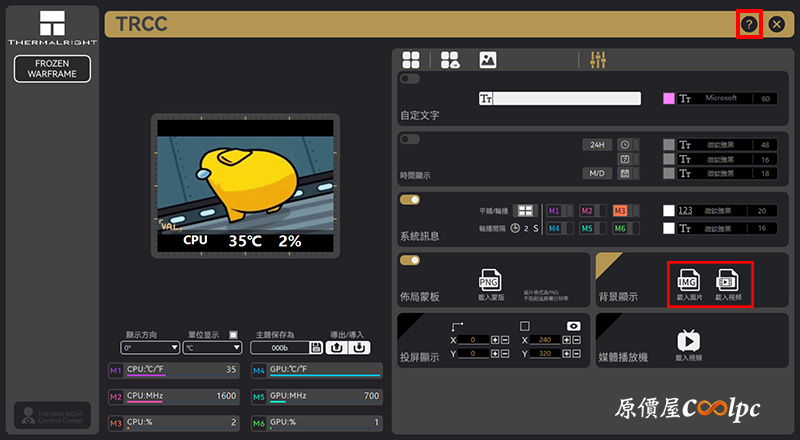The image size is (800, 440).
Task: Pick the white swatch beside the 123 font
Action: click(x=668, y=211)
